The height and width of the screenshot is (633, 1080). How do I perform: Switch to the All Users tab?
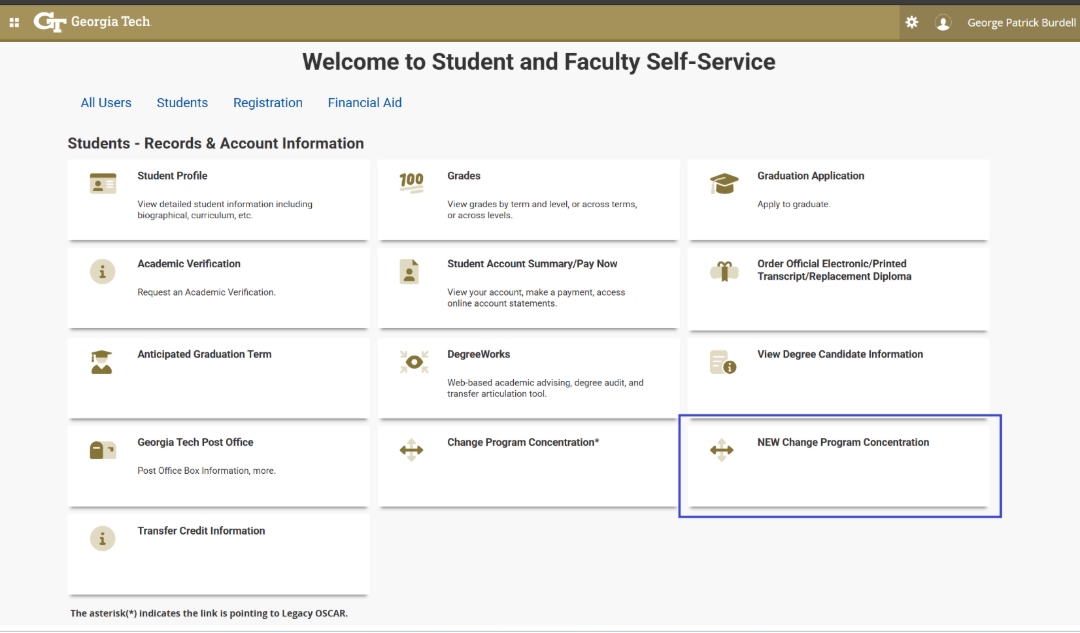click(x=106, y=103)
